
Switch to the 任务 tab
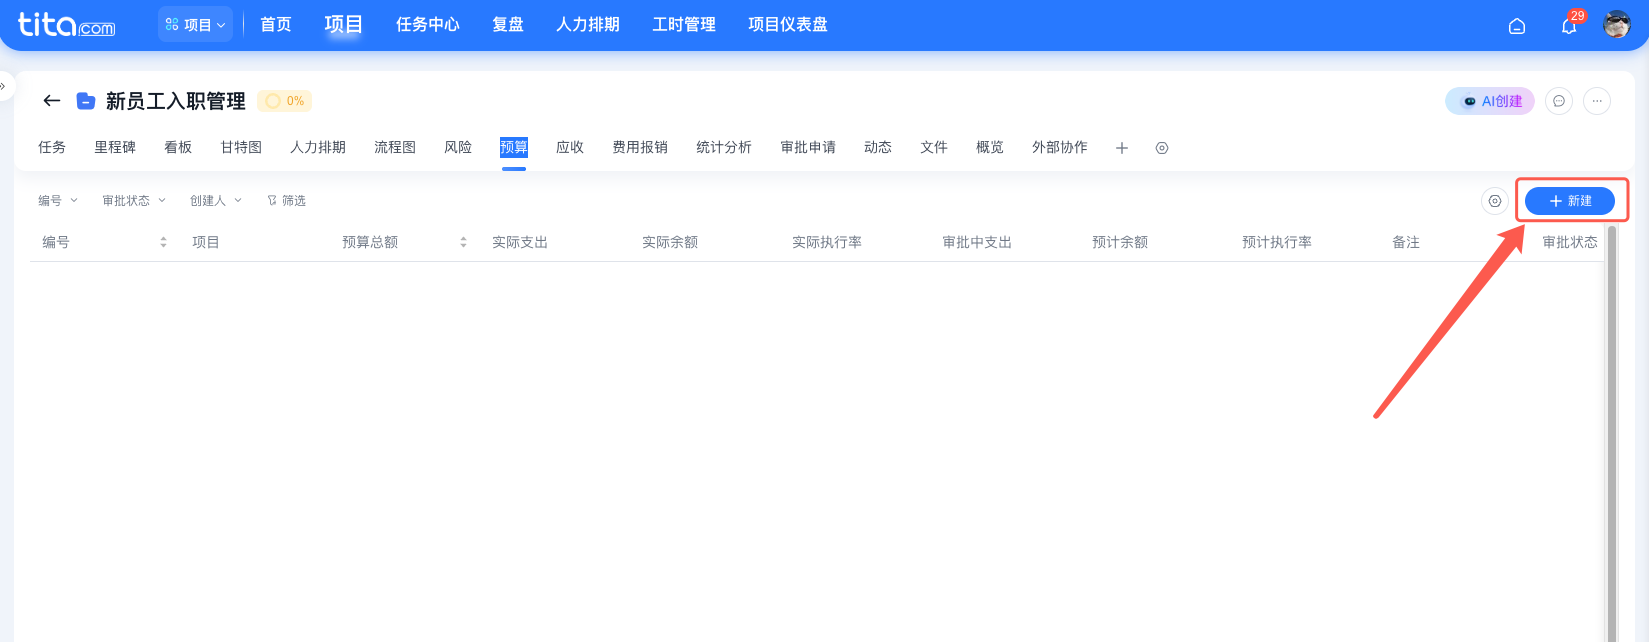point(52,147)
